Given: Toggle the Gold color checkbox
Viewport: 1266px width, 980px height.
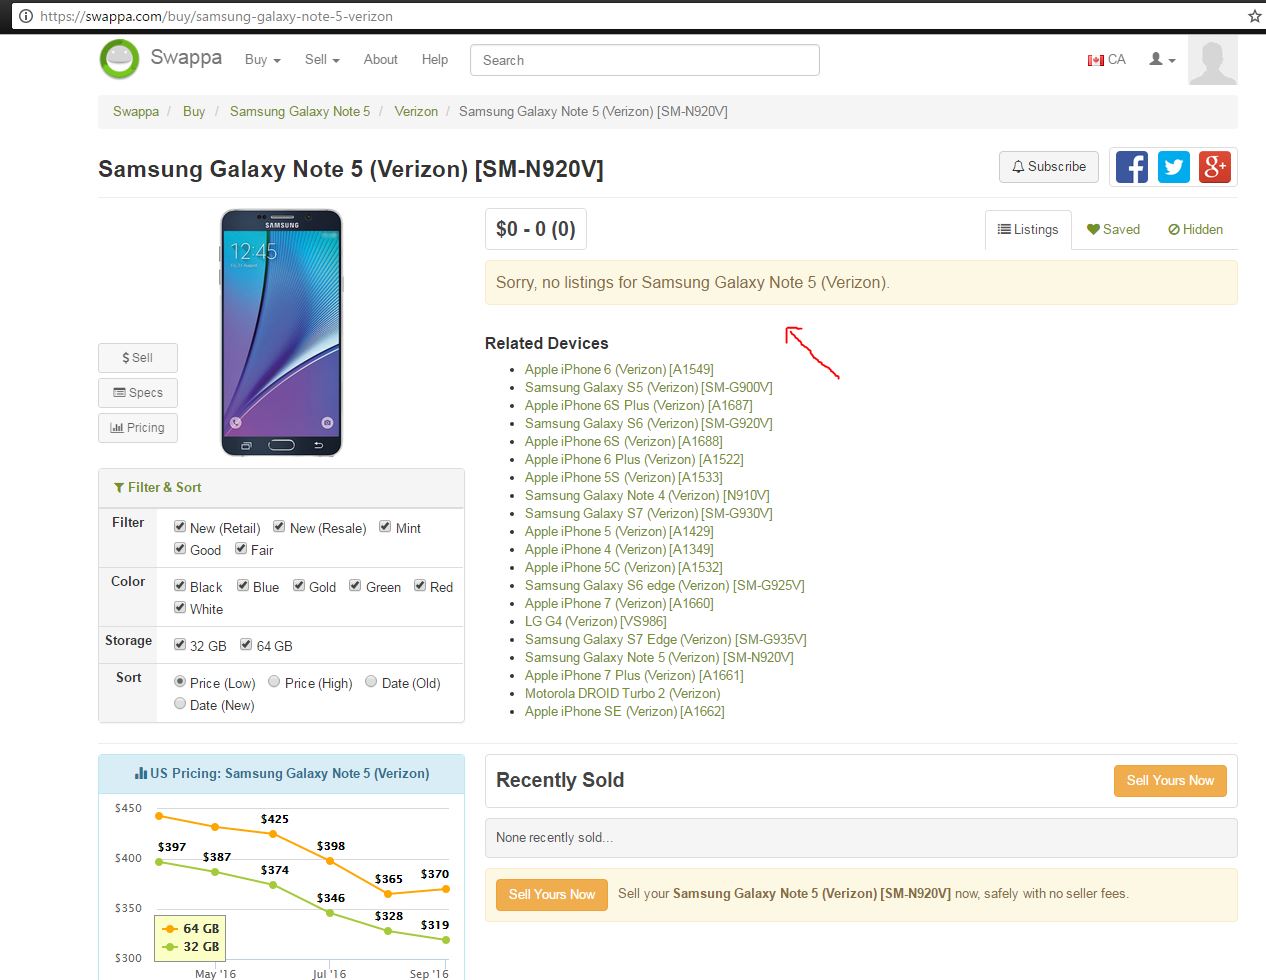Looking at the screenshot, I should (x=299, y=586).
